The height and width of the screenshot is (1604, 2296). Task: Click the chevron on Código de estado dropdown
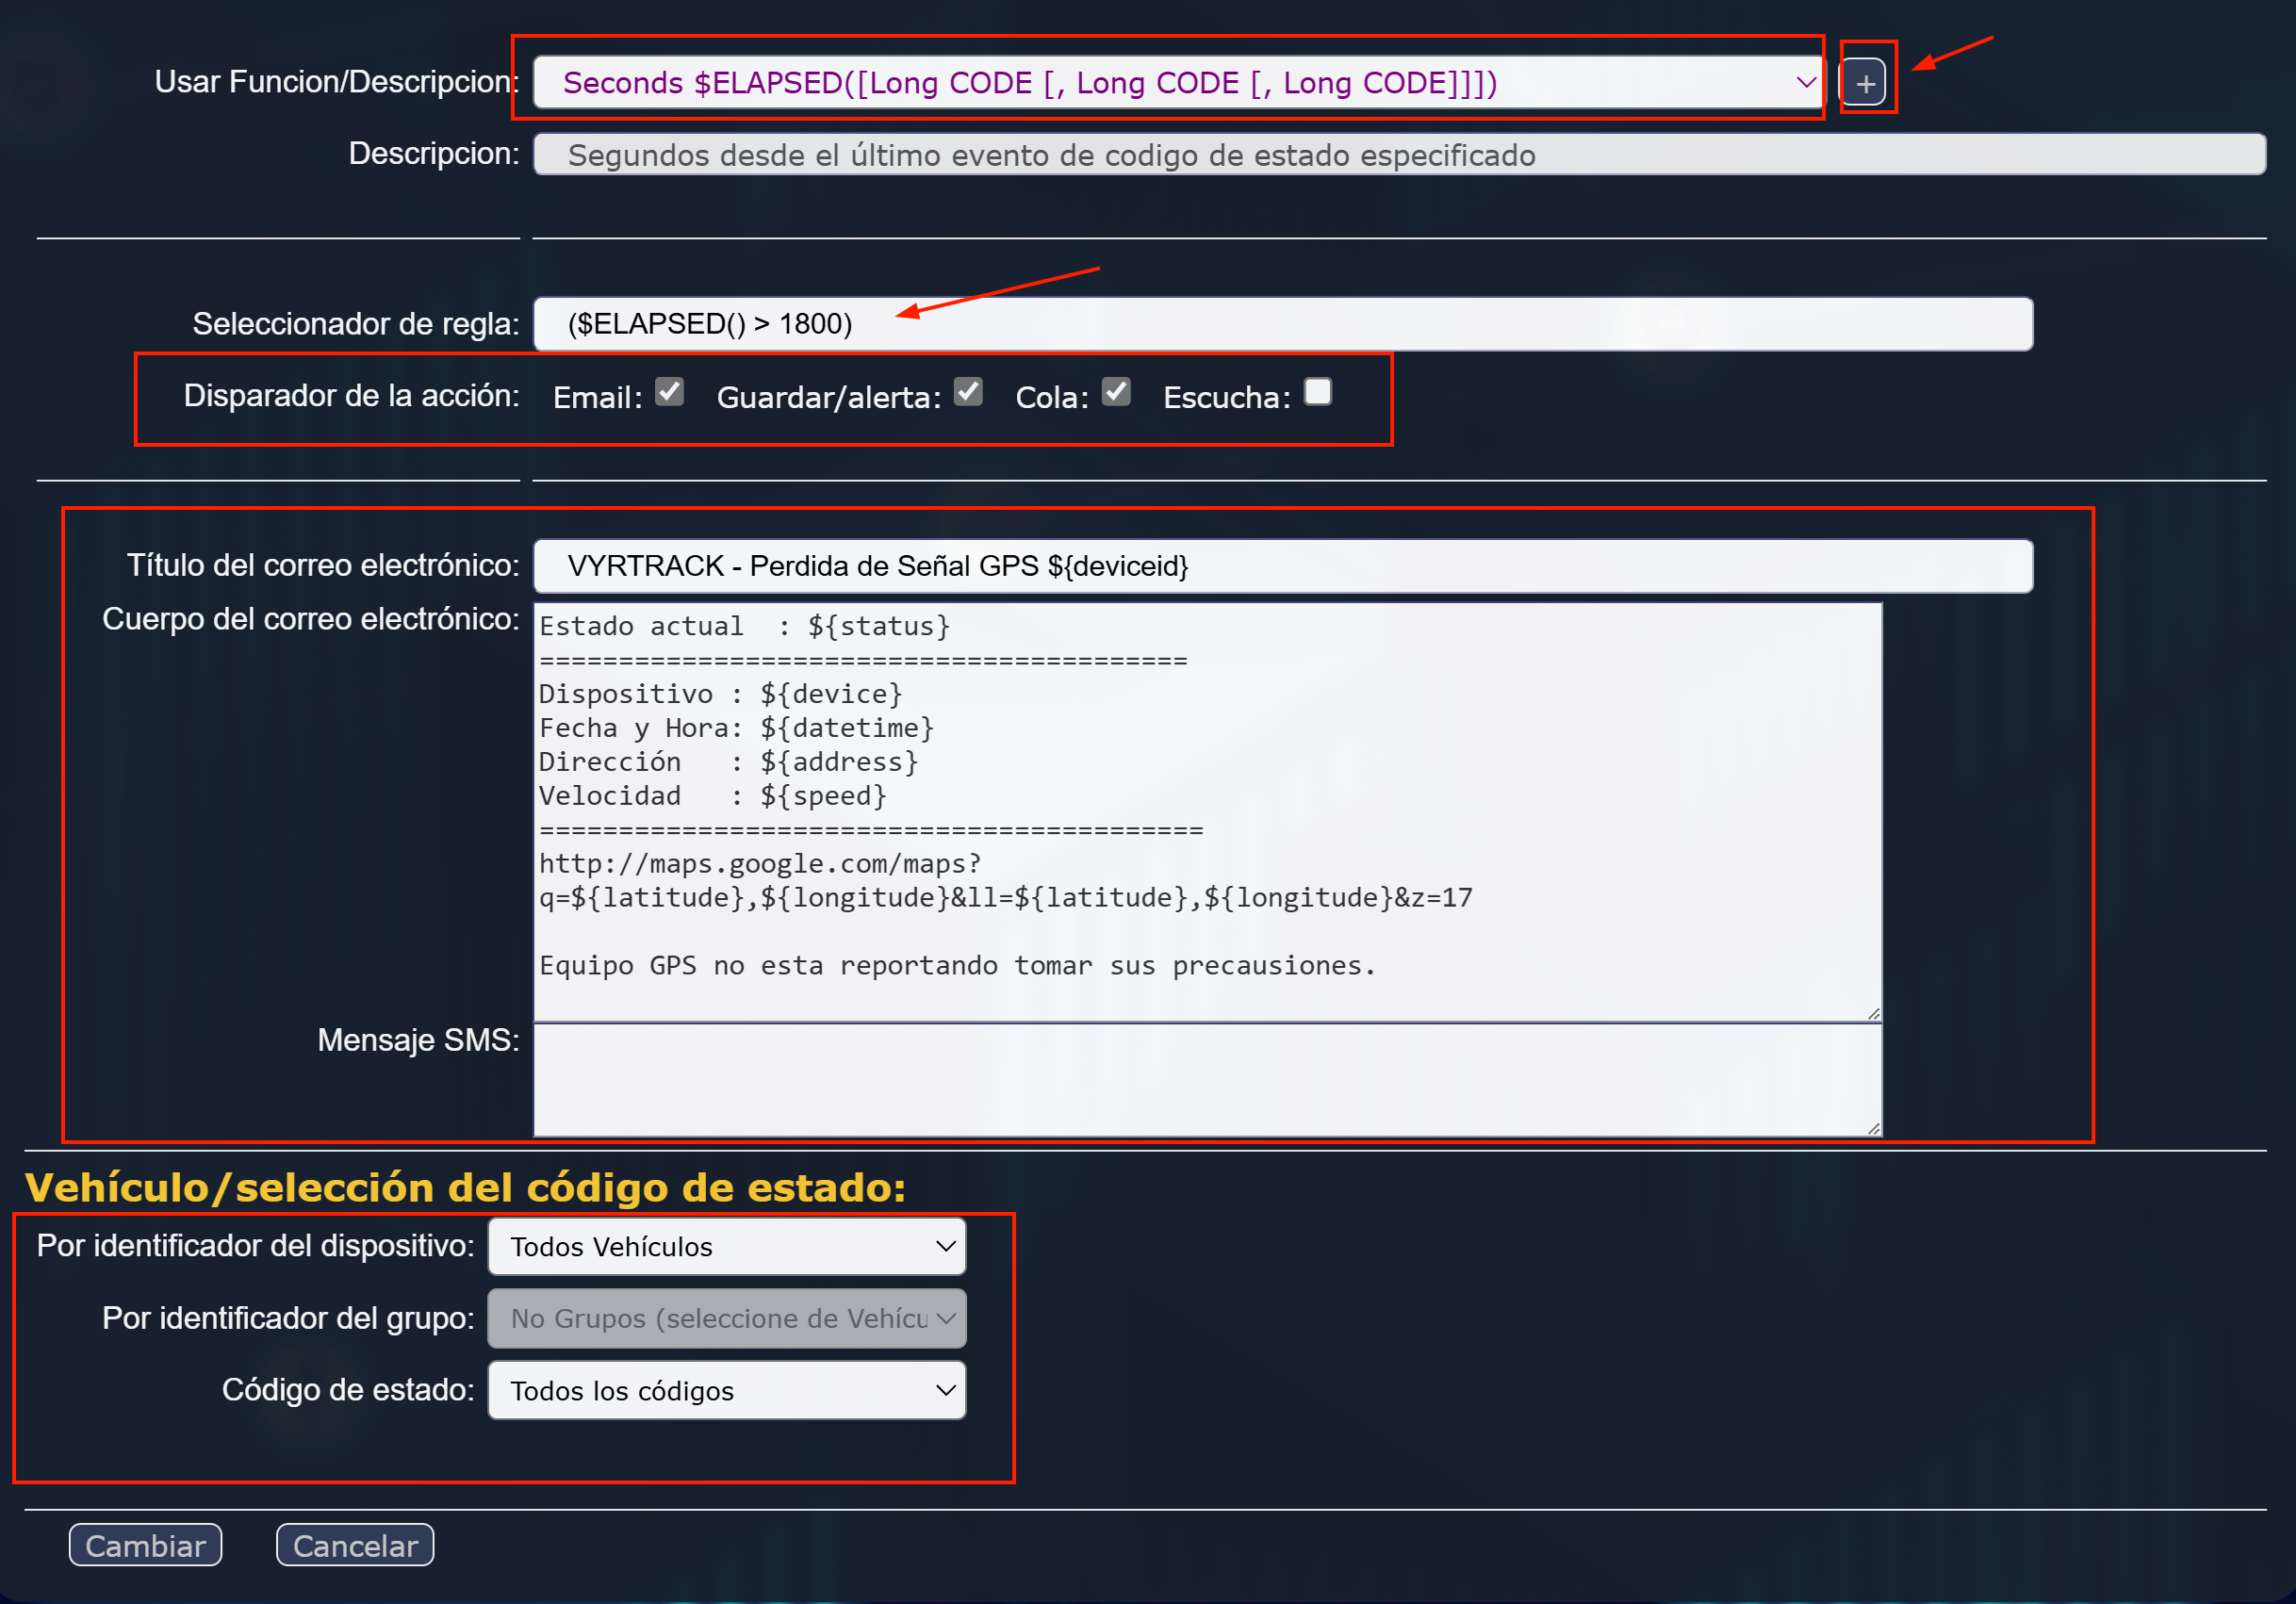coord(945,1390)
